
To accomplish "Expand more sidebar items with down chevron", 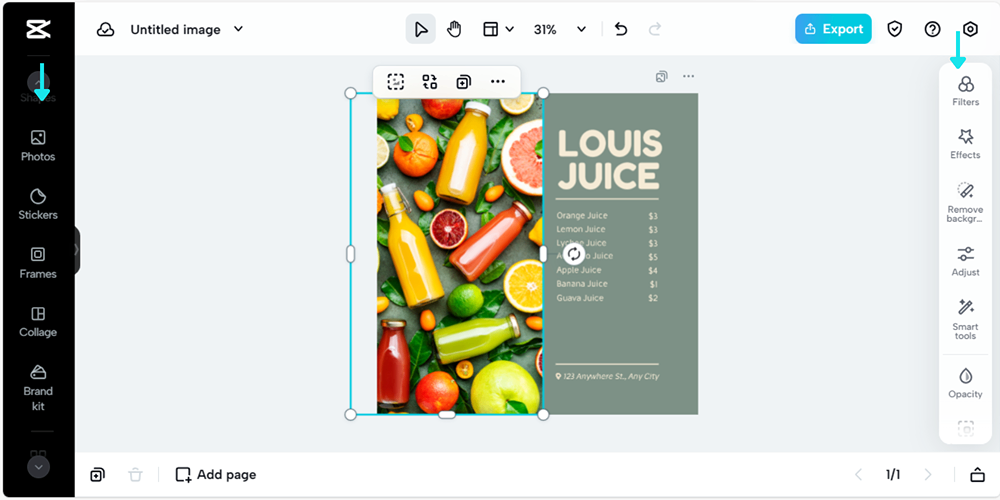I will 38,467.
